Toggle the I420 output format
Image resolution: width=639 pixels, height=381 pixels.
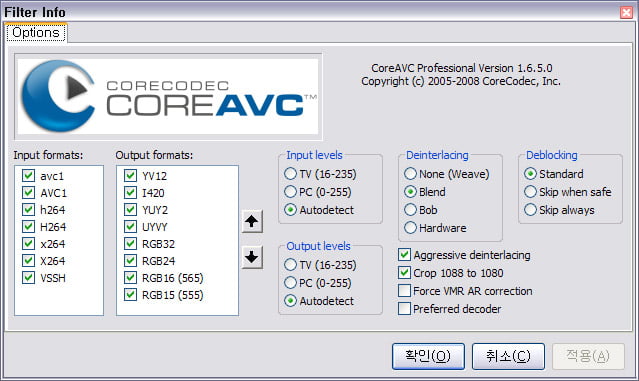click(130, 192)
